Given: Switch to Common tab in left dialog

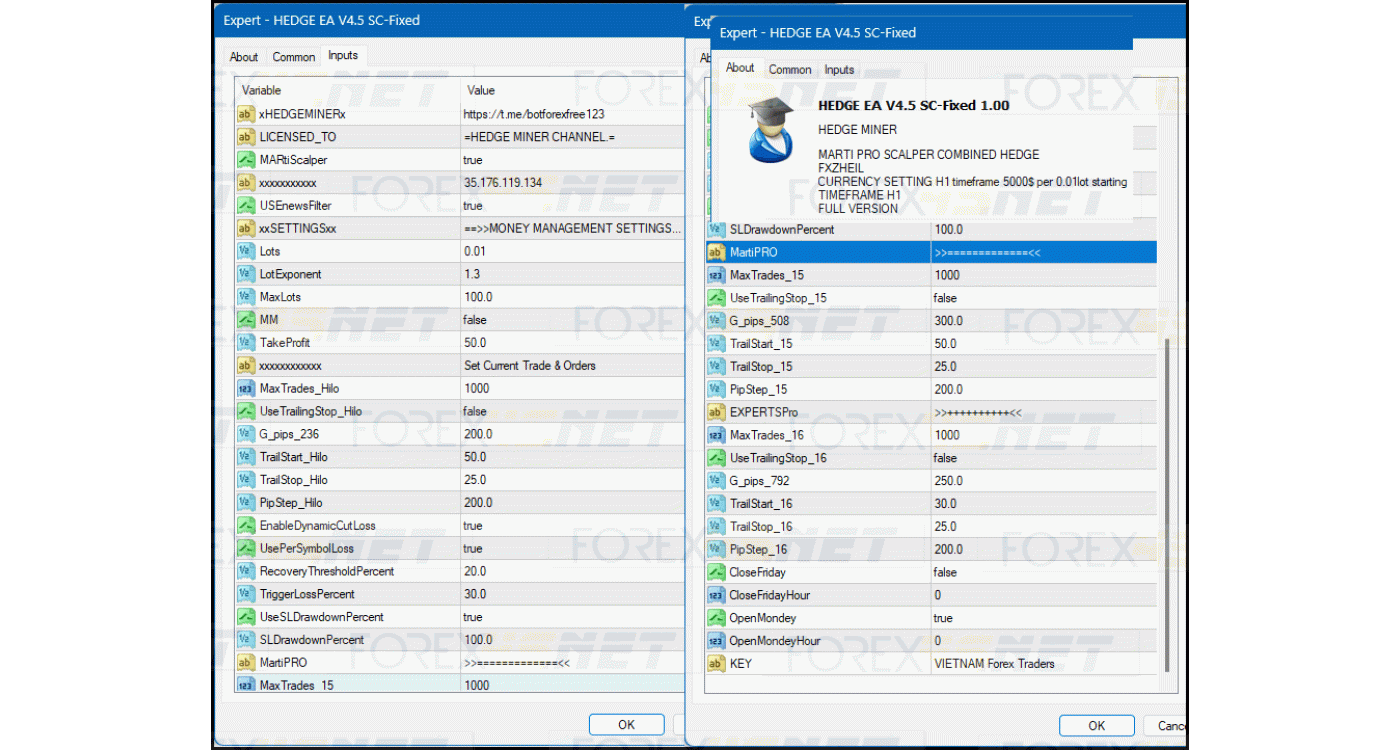Looking at the screenshot, I should coord(294,57).
